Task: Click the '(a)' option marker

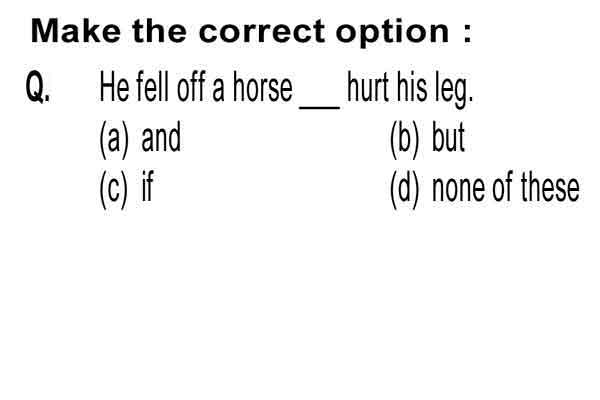Action: click(114, 139)
